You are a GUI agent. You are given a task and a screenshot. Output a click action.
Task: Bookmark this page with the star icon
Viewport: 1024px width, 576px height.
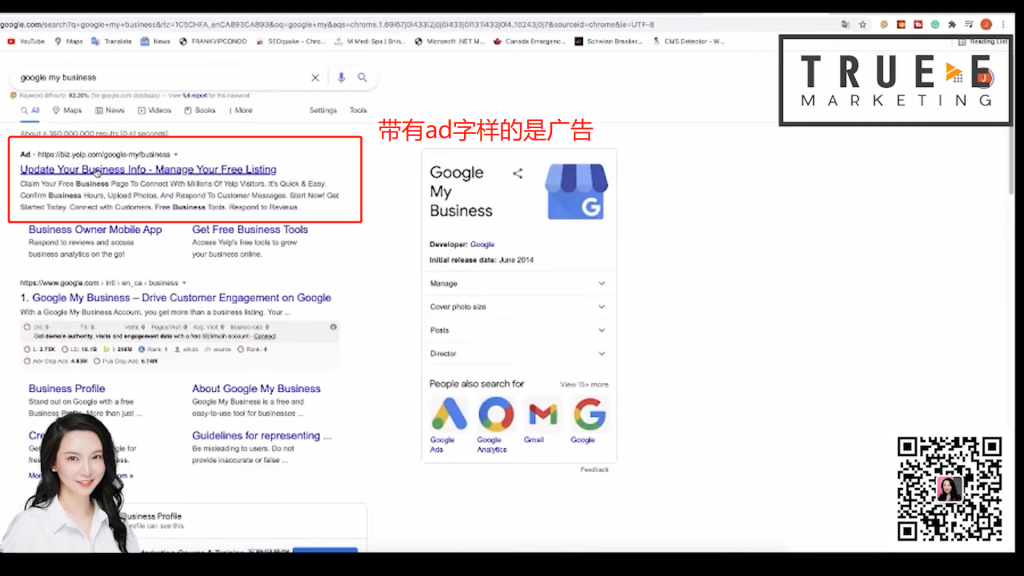(863, 24)
